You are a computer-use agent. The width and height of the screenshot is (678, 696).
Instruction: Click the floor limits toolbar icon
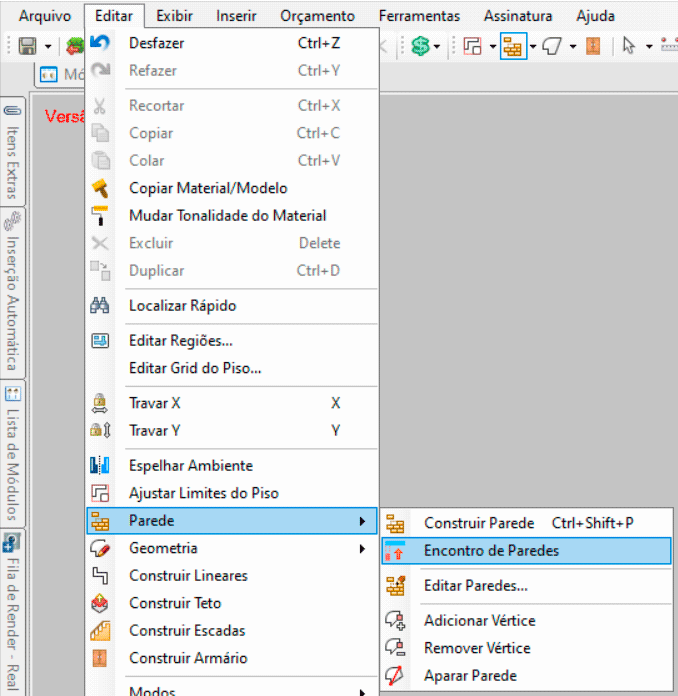click(x=474, y=46)
